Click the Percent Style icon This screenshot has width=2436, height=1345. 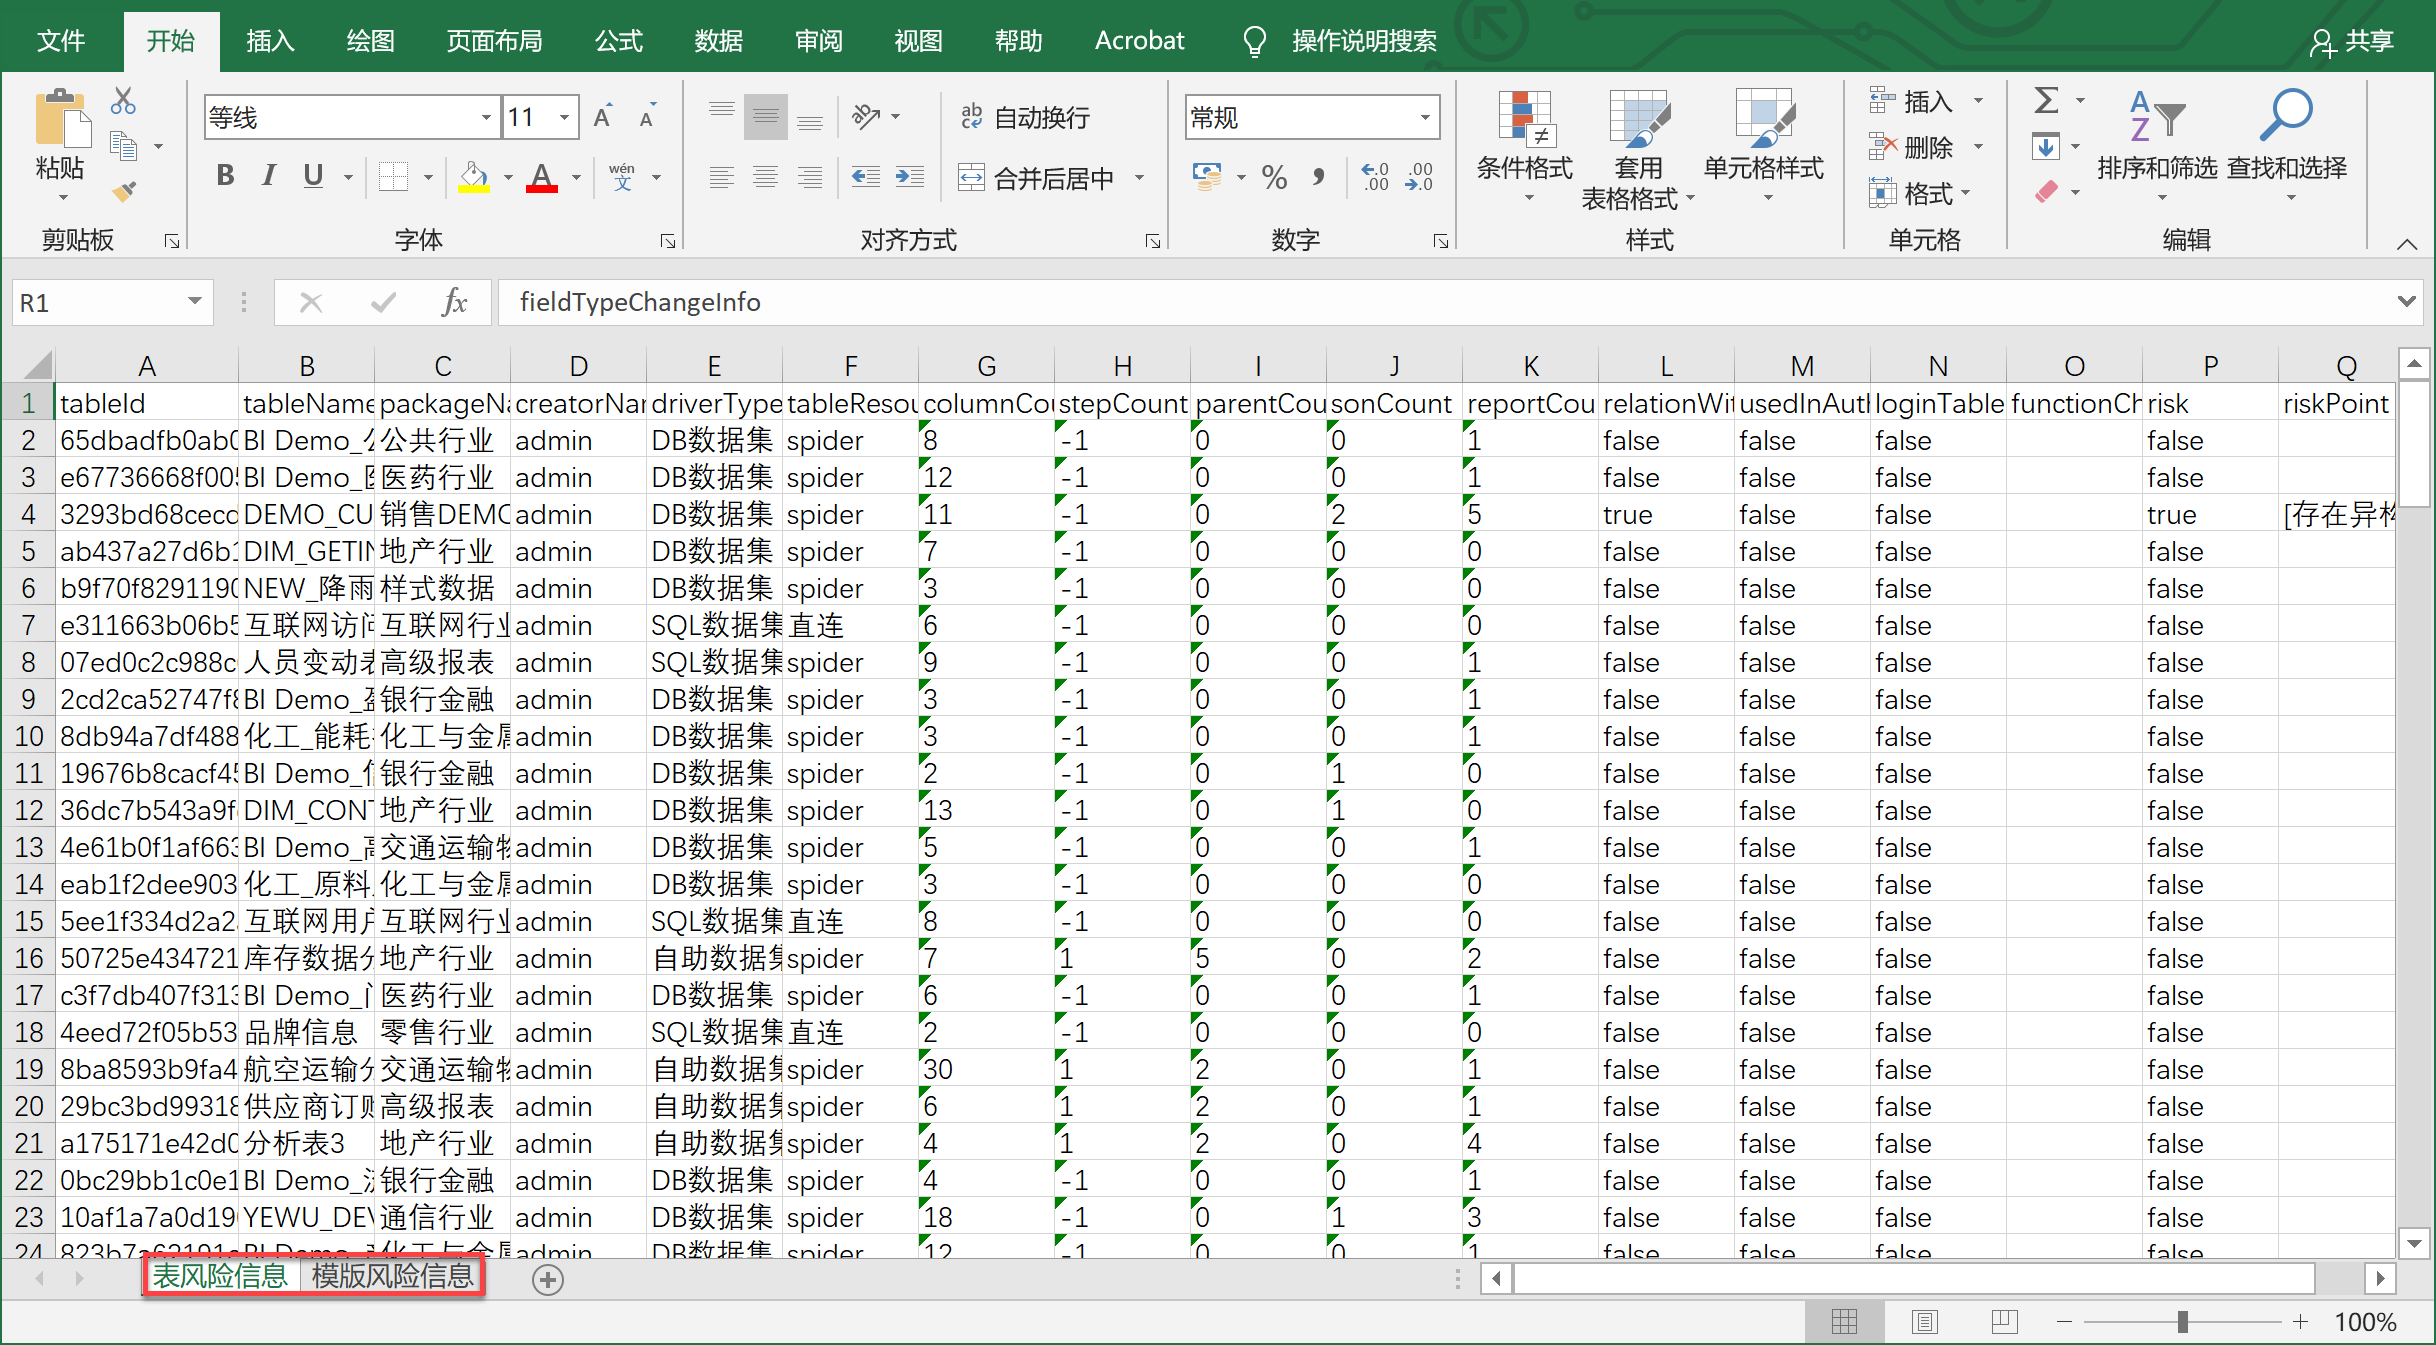[x=1274, y=178]
